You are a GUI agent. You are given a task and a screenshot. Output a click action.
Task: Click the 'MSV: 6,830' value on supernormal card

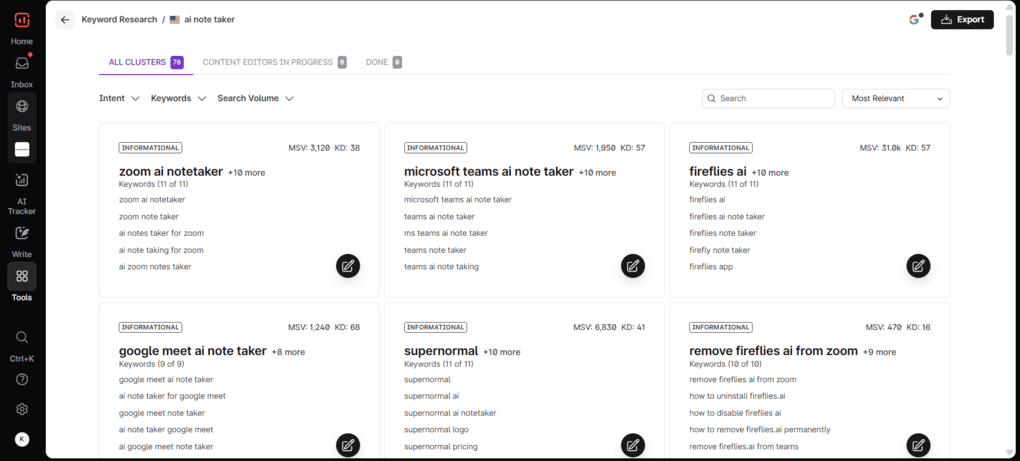coord(595,328)
